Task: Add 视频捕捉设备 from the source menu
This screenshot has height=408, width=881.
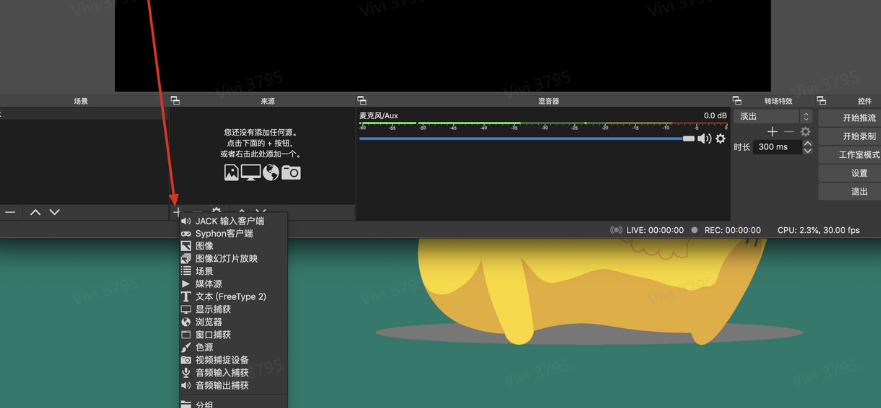Action: (x=233, y=360)
